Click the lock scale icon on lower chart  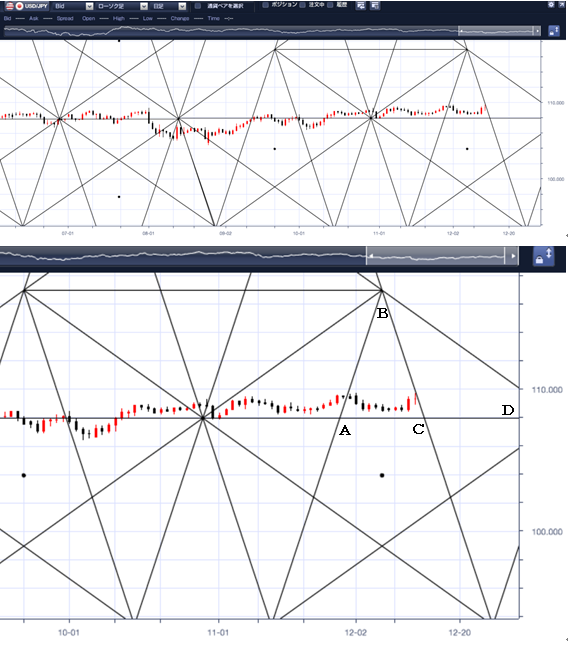click(x=544, y=256)
